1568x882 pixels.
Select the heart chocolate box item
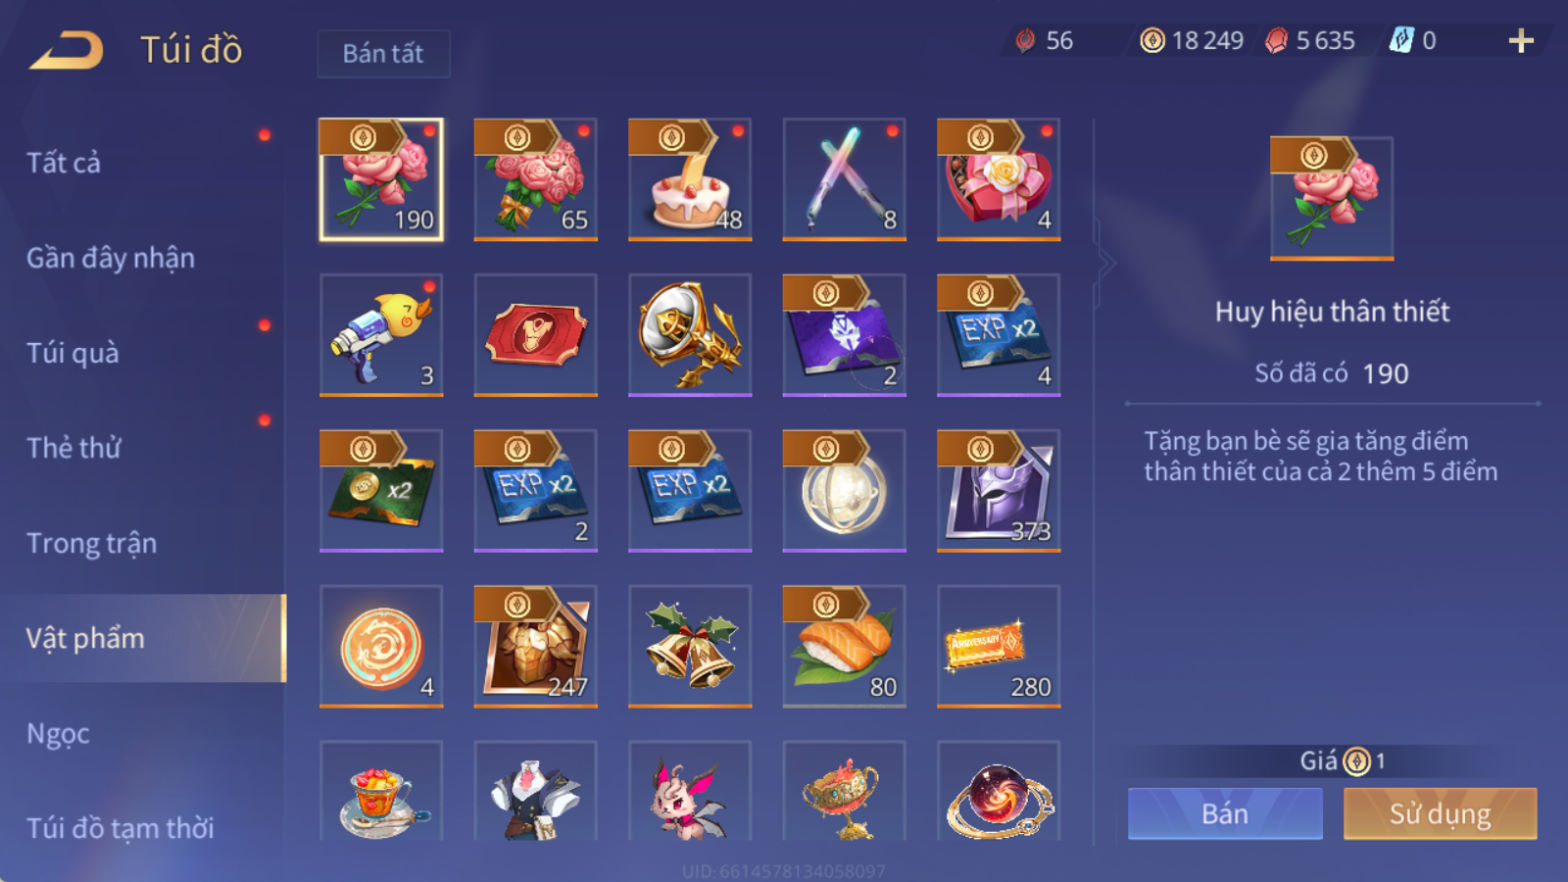click(998, 180)
